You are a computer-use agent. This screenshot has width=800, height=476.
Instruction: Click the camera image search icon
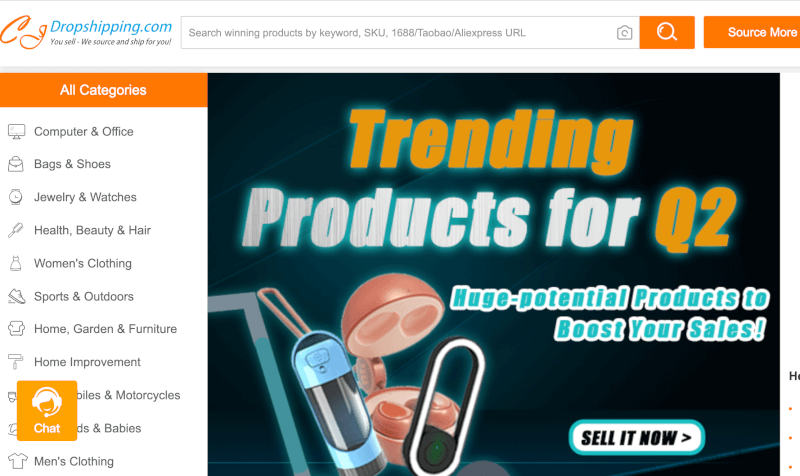(624, 33)
